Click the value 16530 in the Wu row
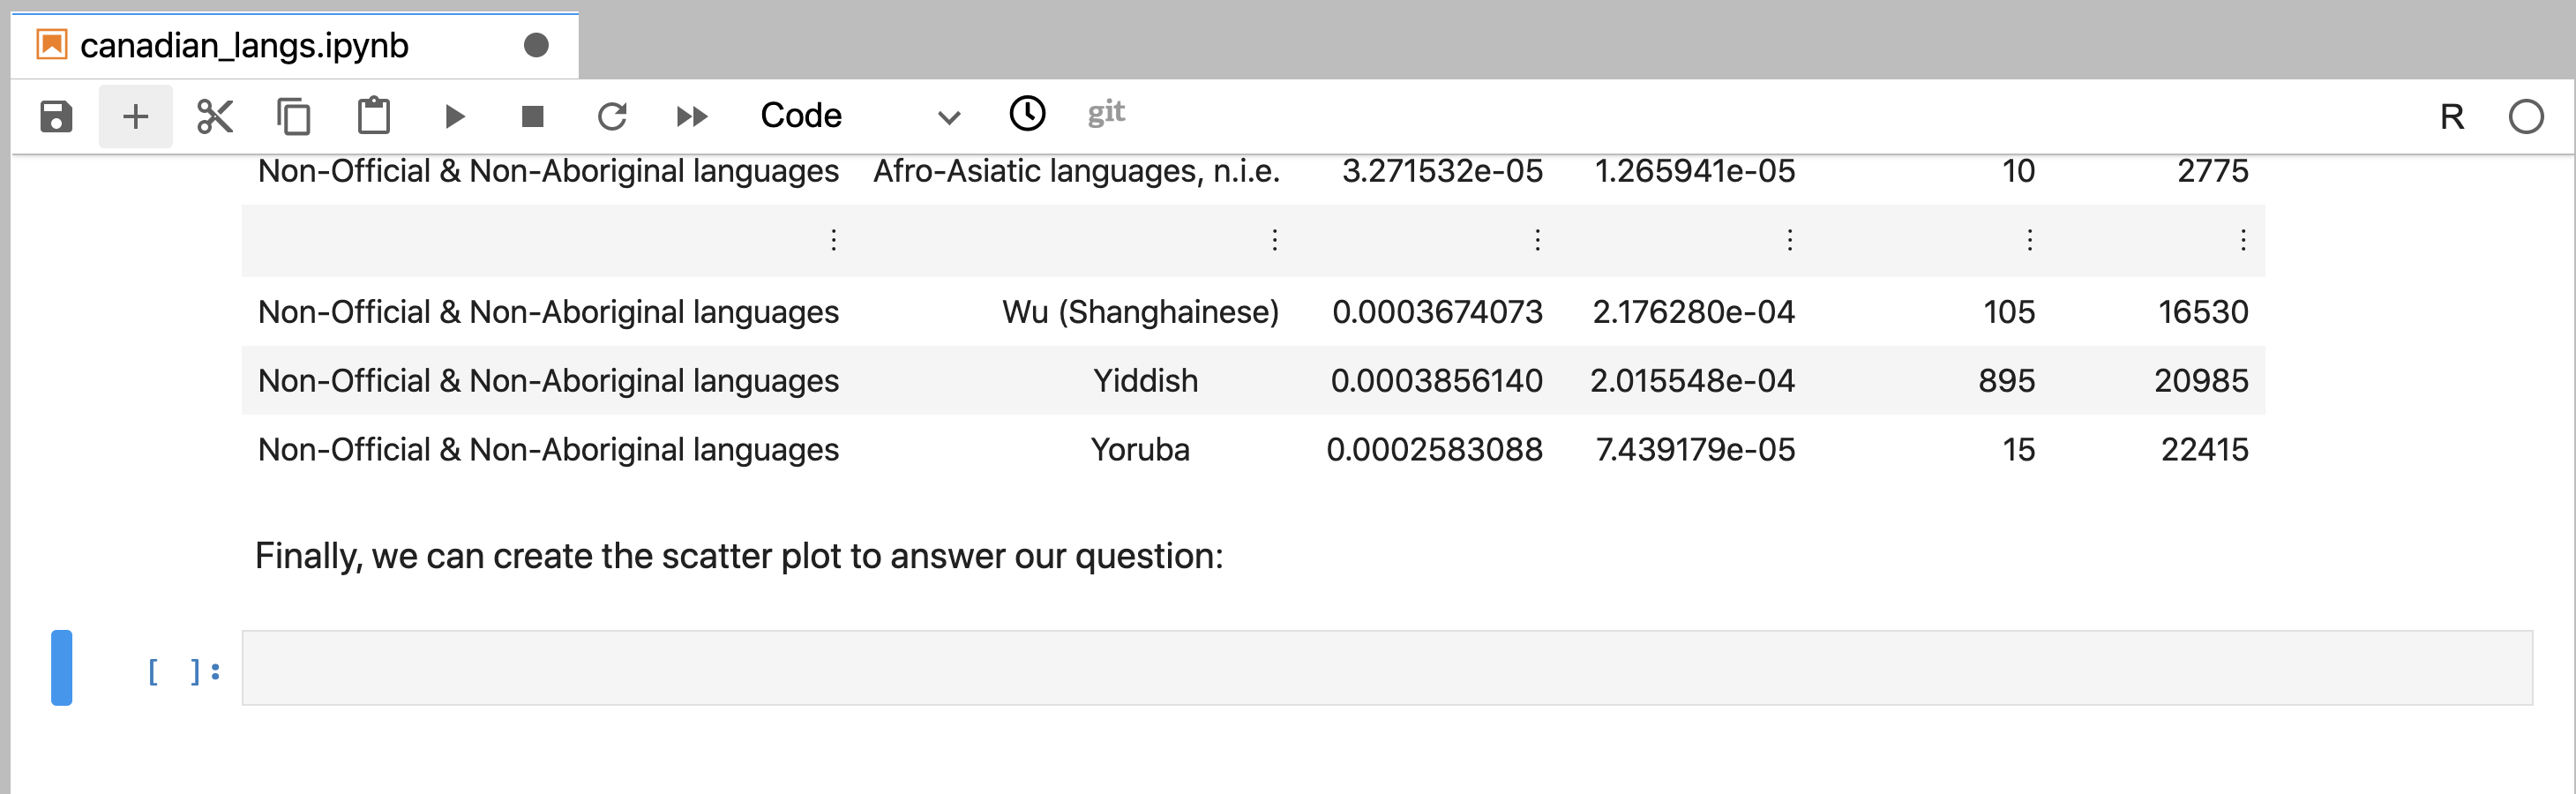The image size is (2576, 794). pyautogui.click(x=2203, y=312)
